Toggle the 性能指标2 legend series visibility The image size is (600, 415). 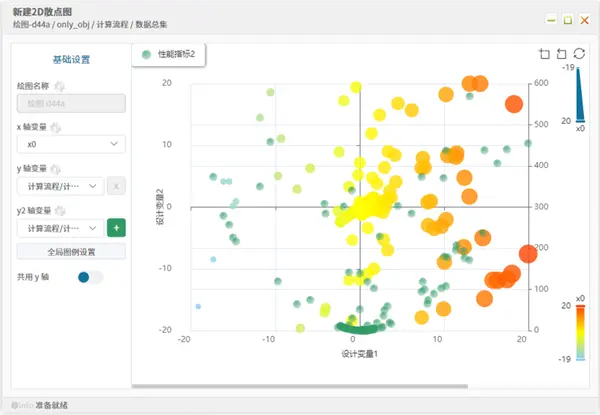(168, 54)
